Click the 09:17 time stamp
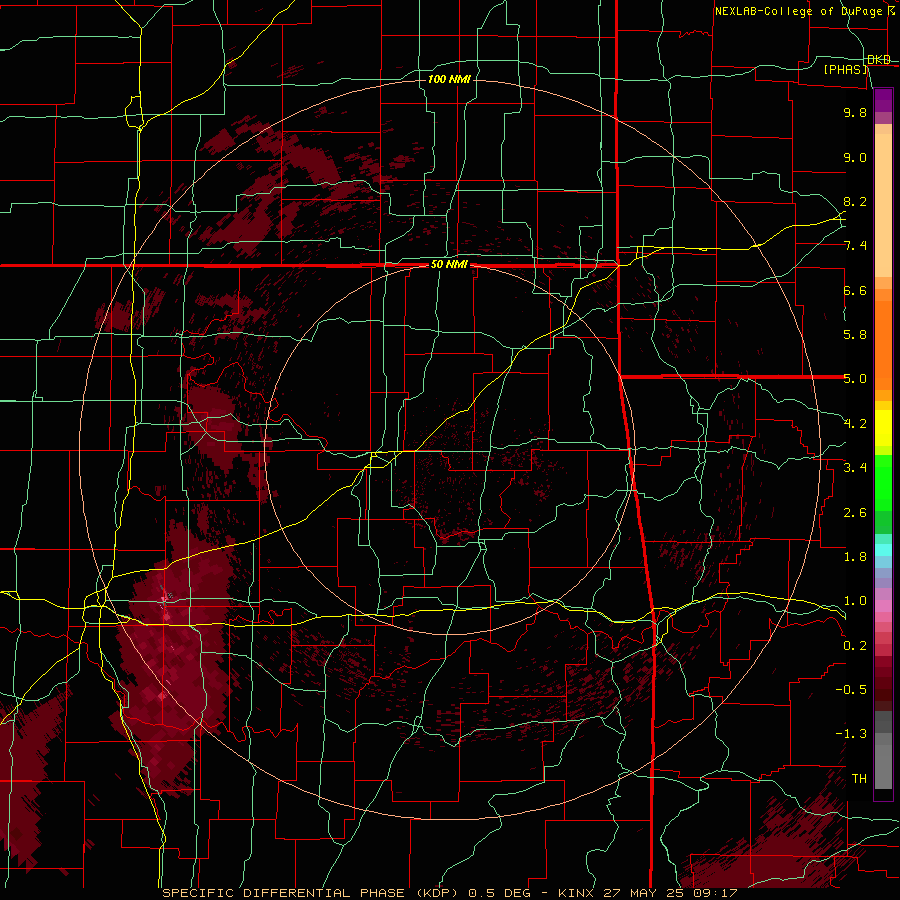Screen dimensions: 900x900 pyautogui.click(x=718, y=893)
